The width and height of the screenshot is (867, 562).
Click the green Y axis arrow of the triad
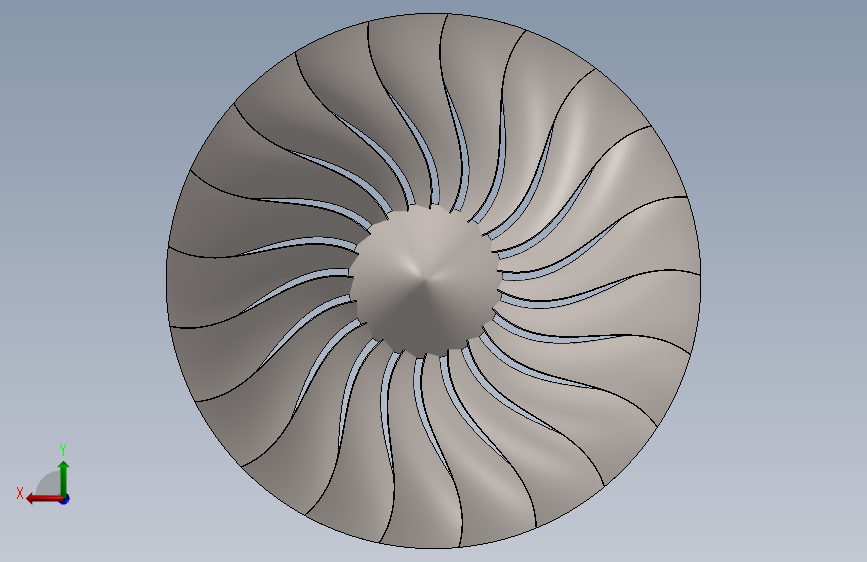tap(64, 478)
